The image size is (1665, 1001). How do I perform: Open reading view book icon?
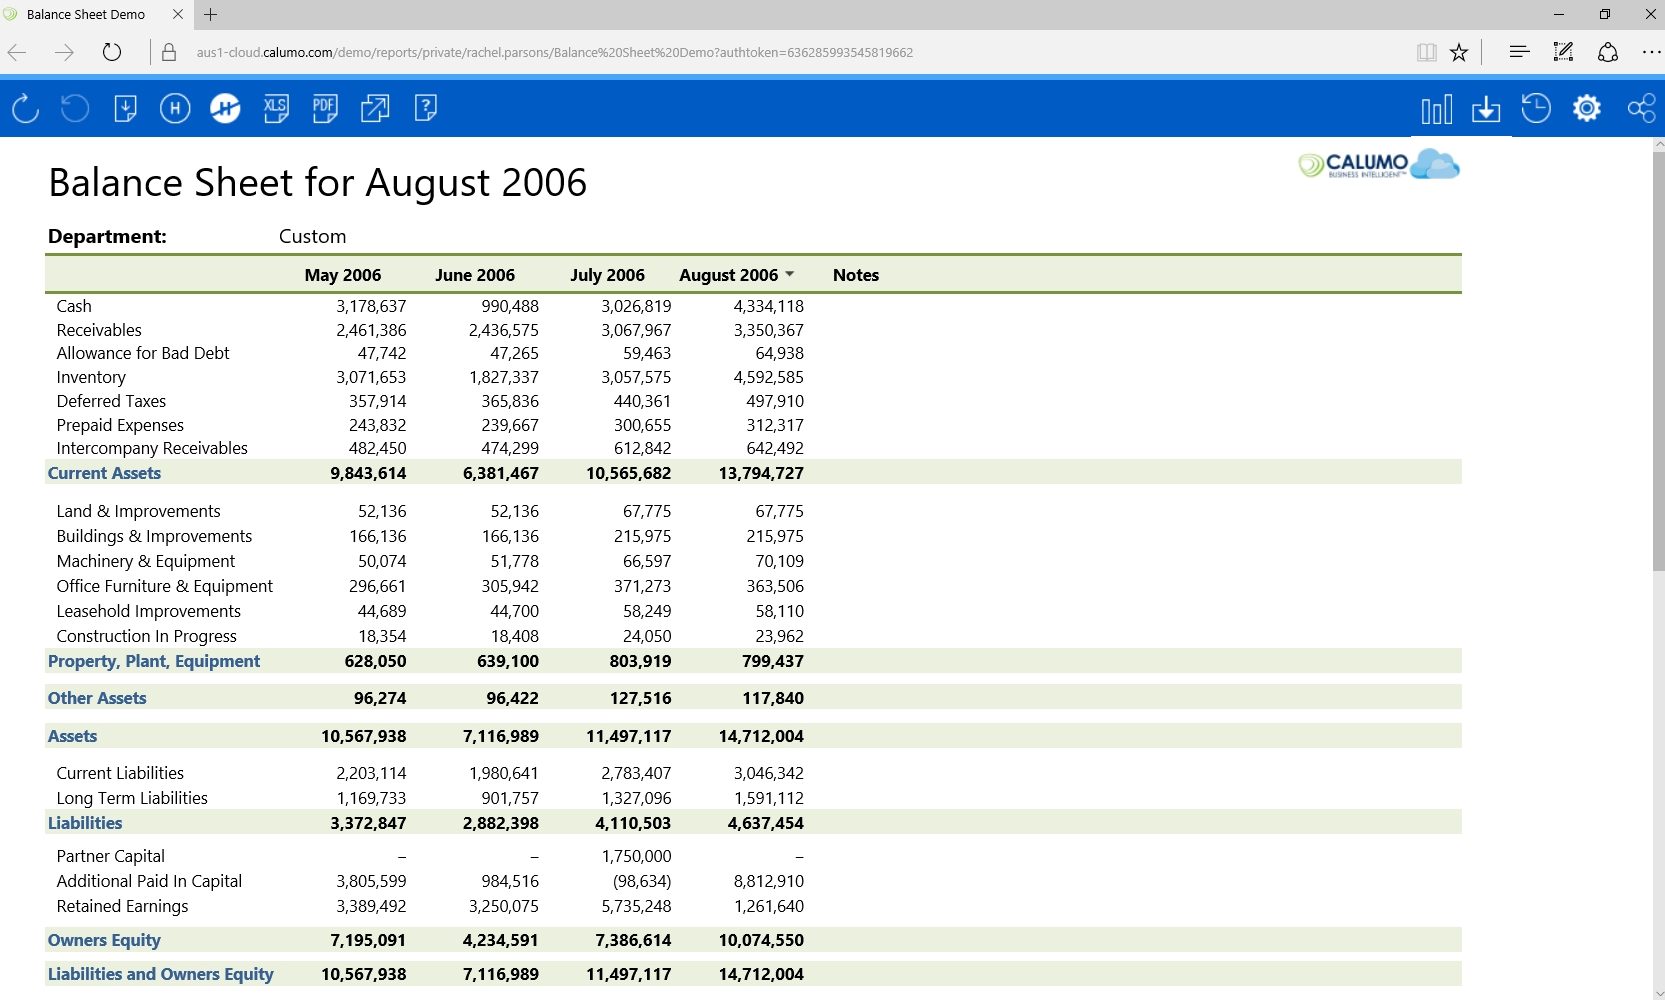tap(1427, 52)
